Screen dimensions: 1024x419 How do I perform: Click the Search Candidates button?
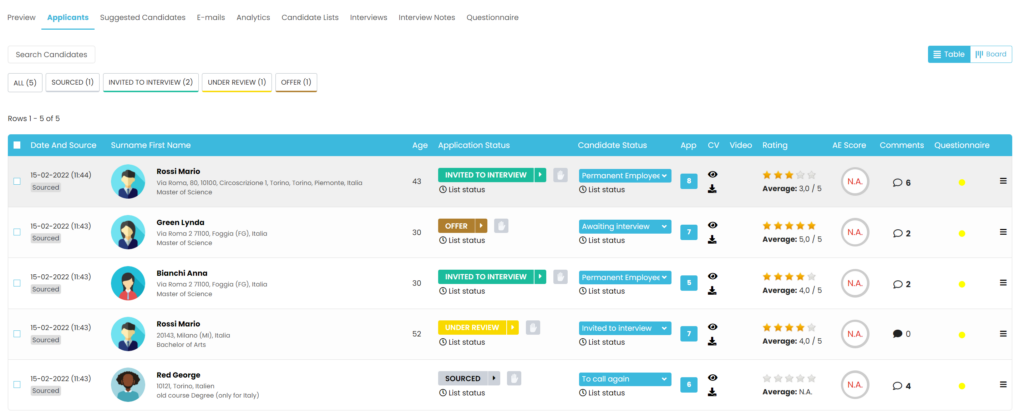52,55
